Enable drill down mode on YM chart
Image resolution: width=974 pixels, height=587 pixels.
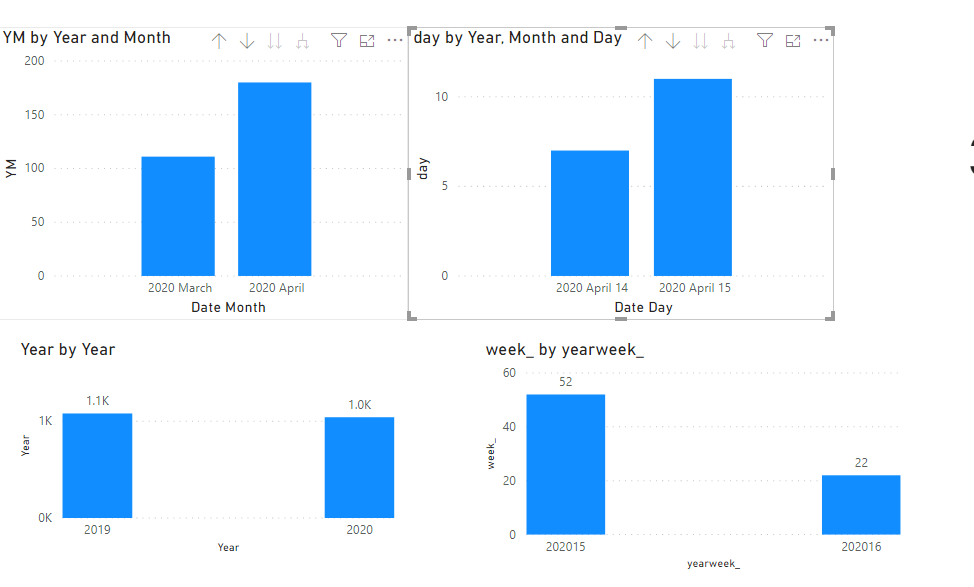pyautogui.click(x=247, y=41)
